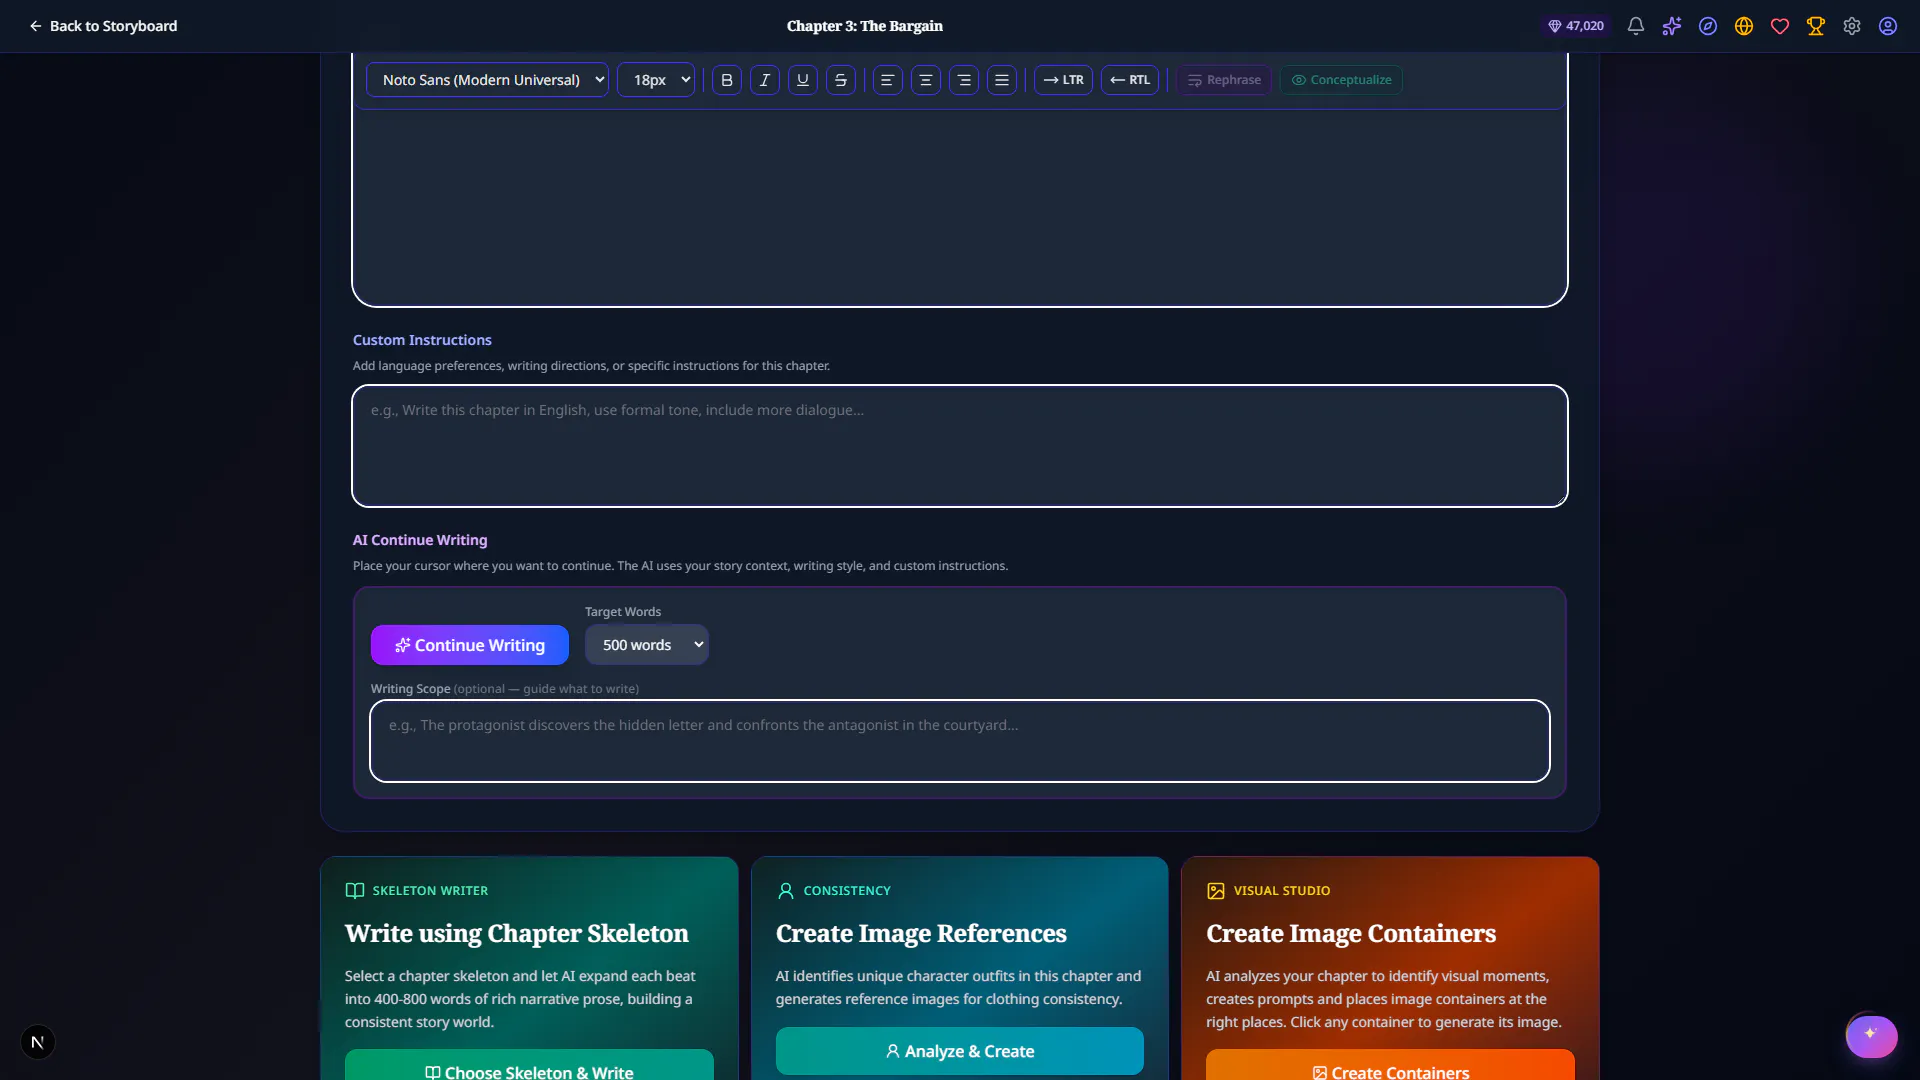Viewport: 1920px width, 1080px height.
Task: Click the Write using Chapter Skeleton heading
Action: click(x=517, y=934)
